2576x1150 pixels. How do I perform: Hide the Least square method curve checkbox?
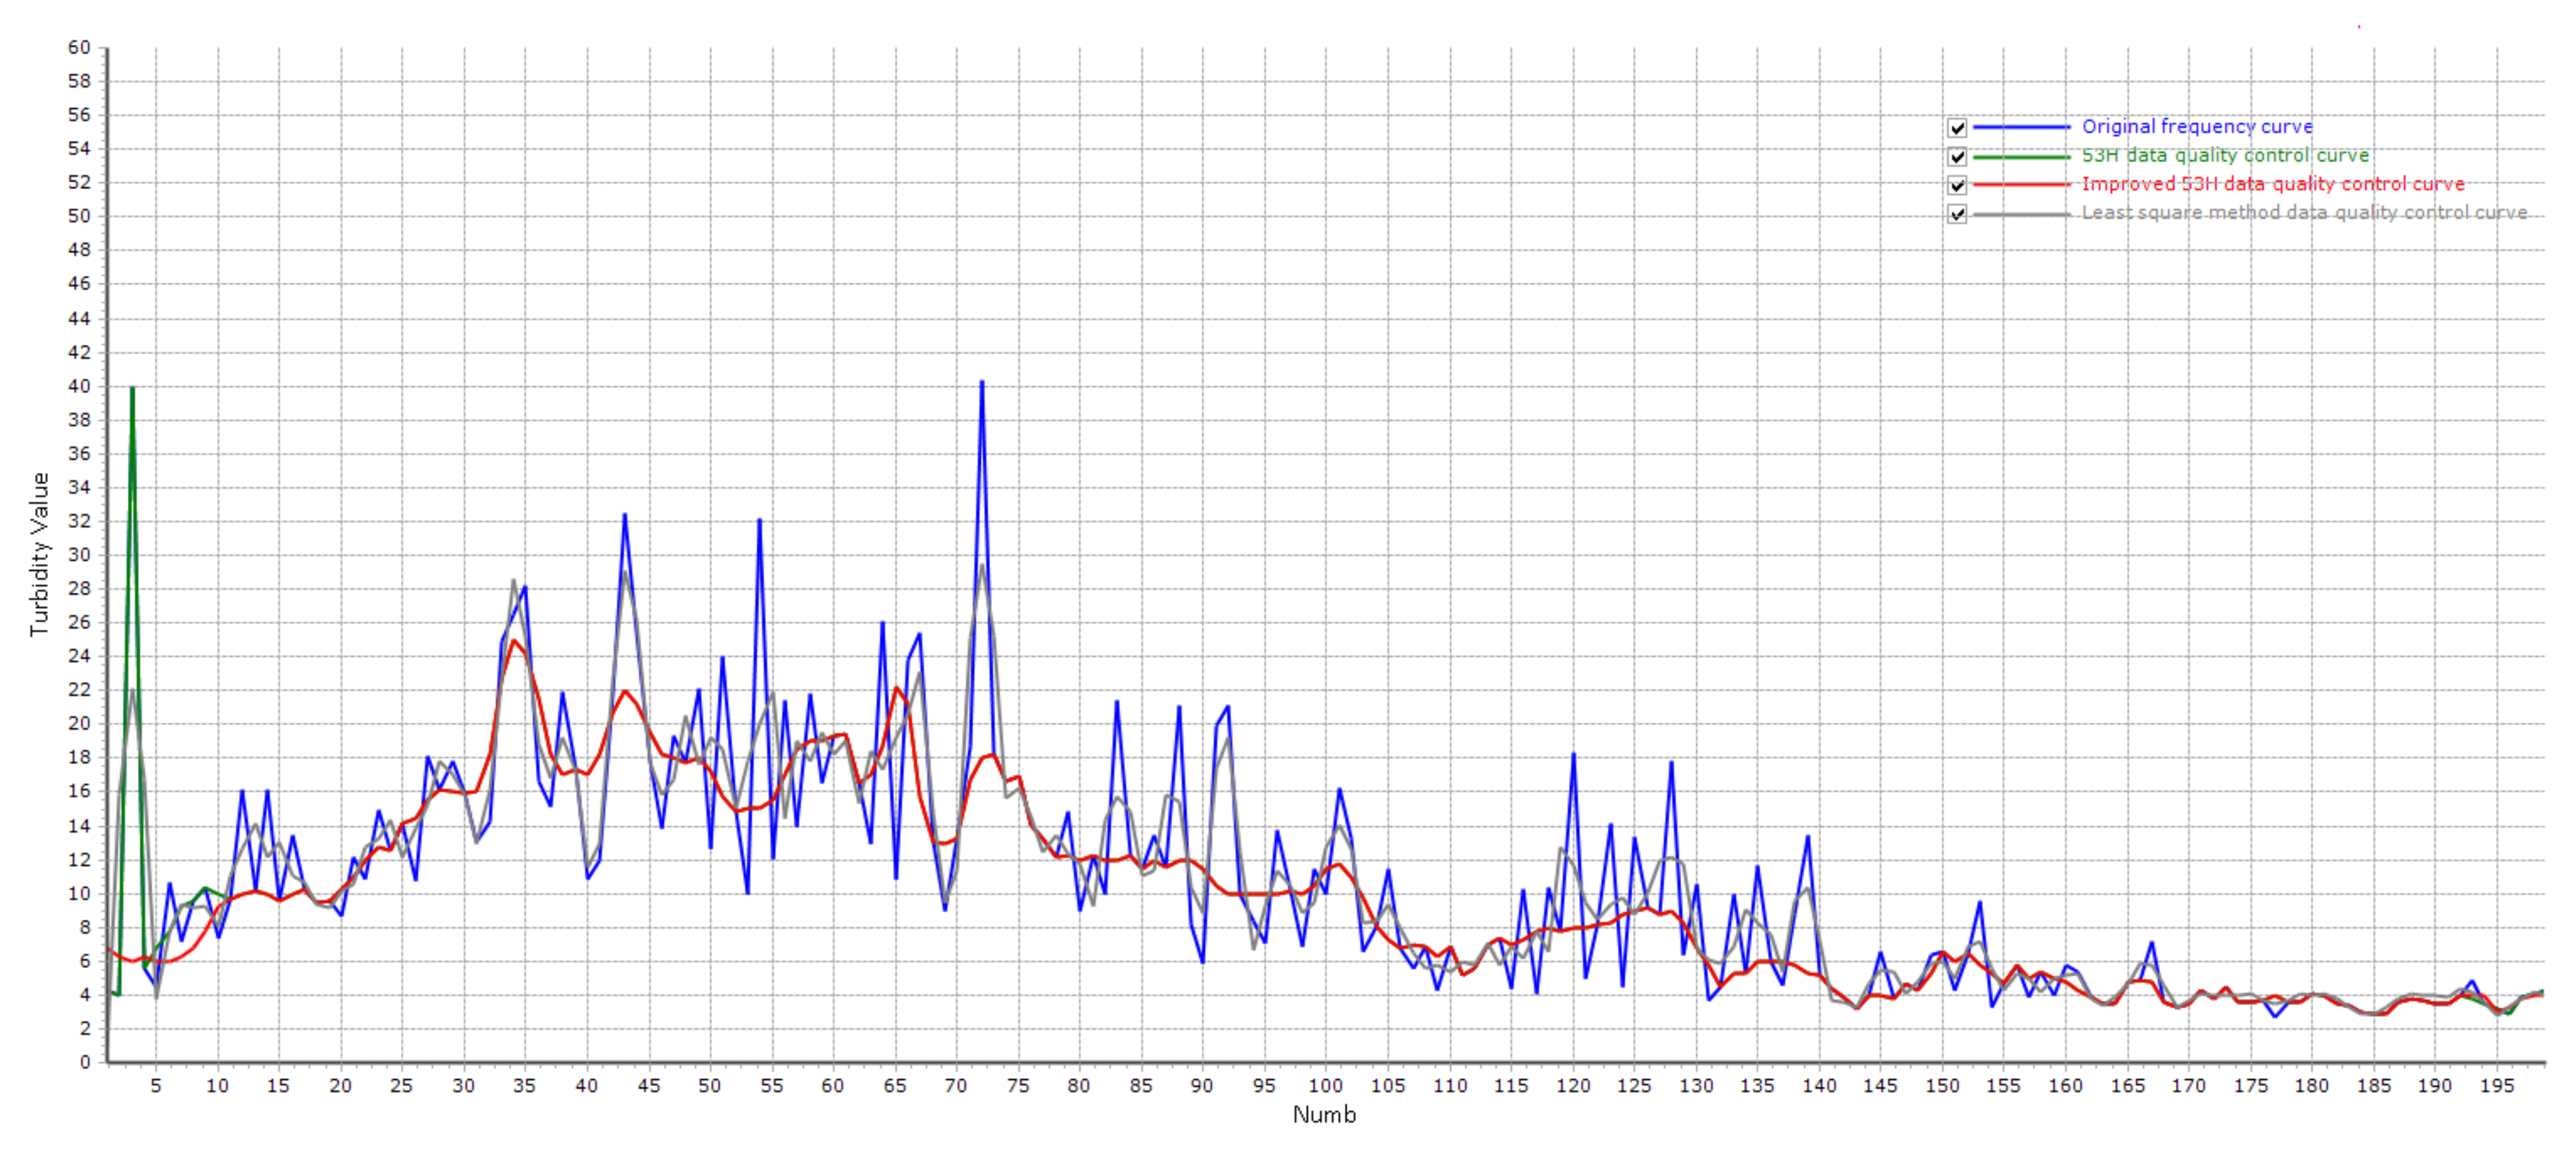coord(1957,214)
